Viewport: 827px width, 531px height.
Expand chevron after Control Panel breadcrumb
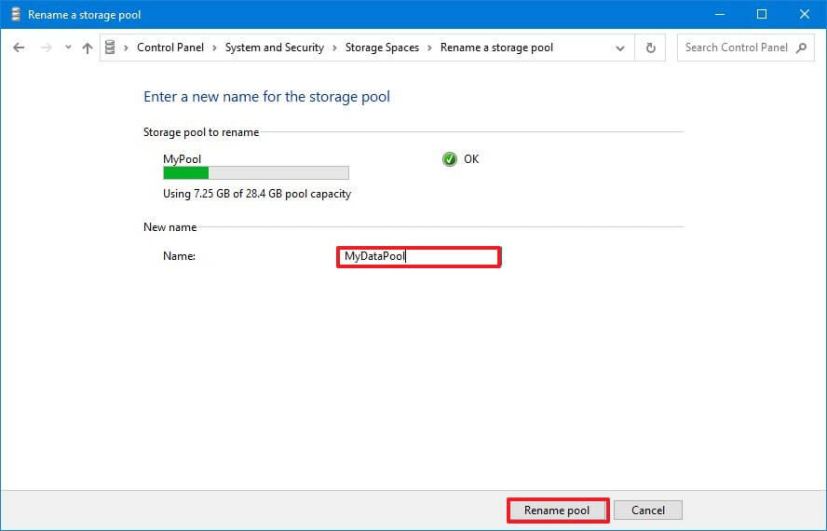217,48
